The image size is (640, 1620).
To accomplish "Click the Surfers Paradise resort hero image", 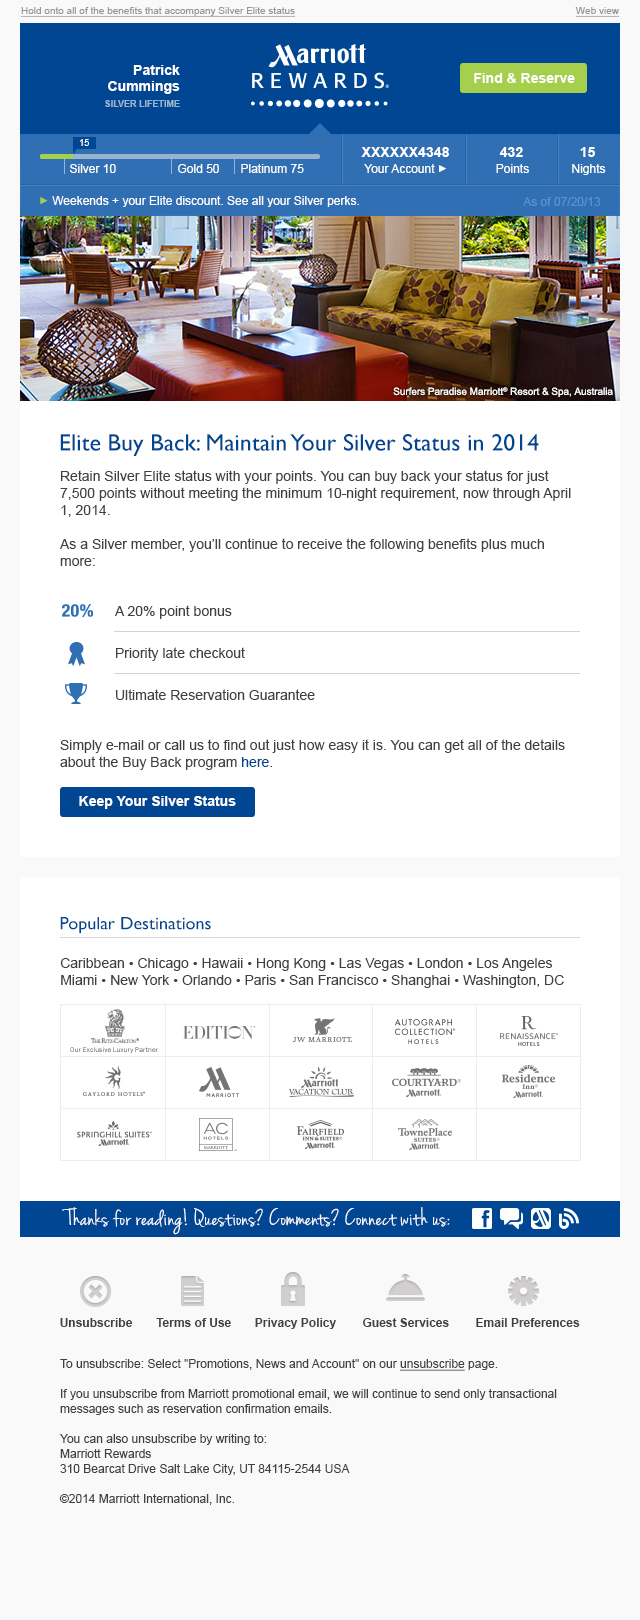I will click(x=320, y=308).
